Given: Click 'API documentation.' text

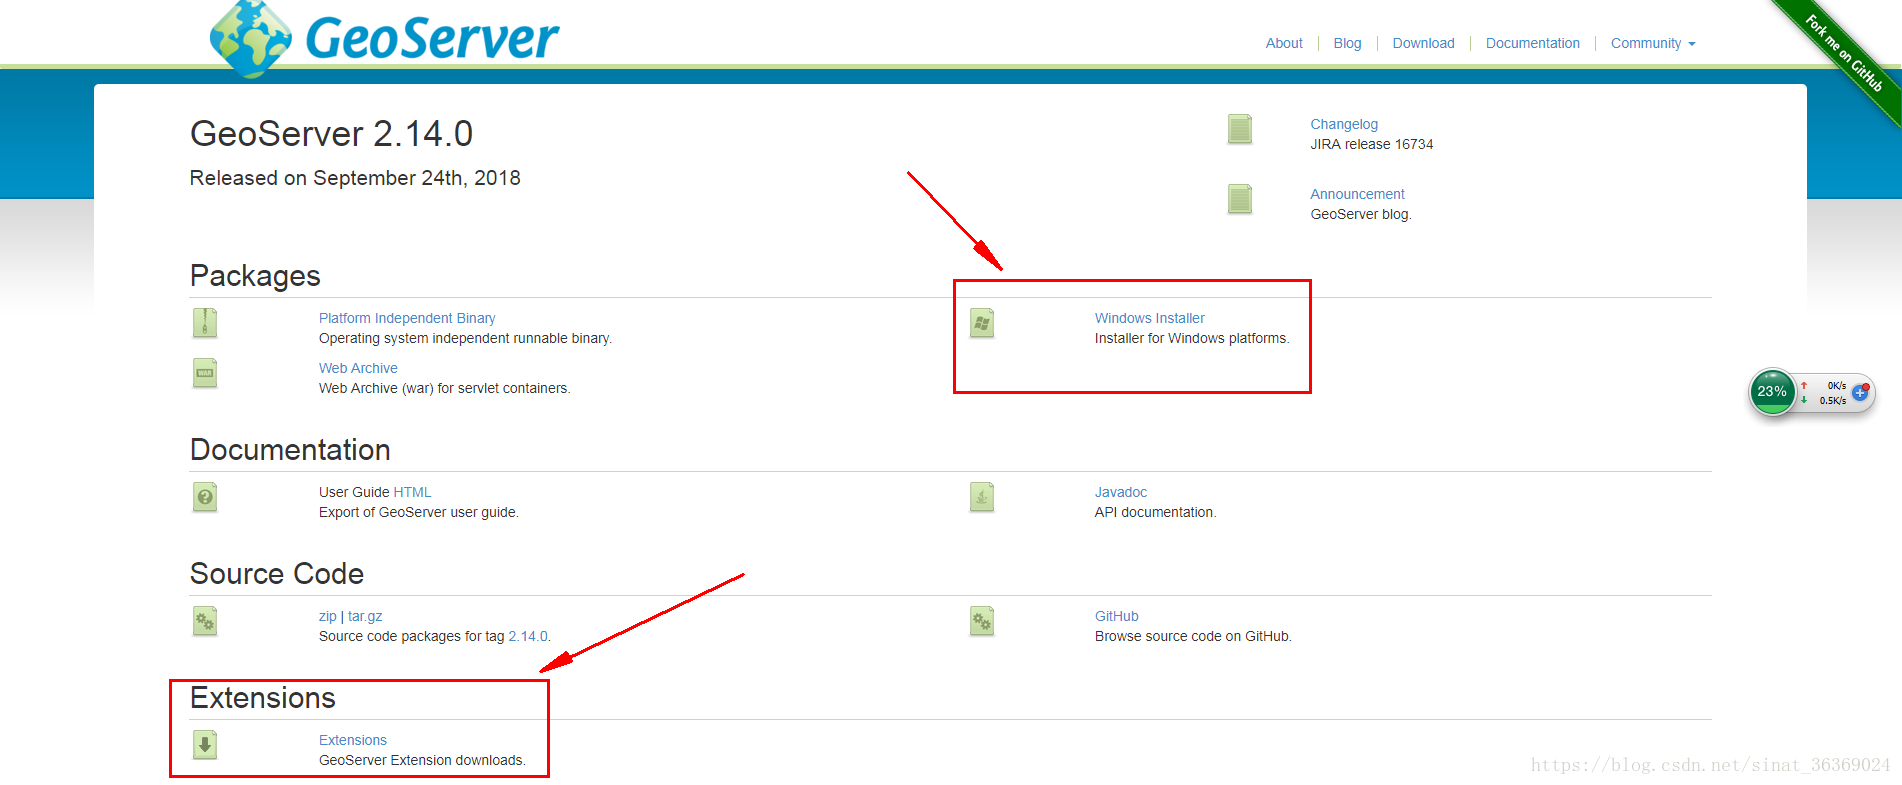Looking at the screenshot, I should point(1155,512).
